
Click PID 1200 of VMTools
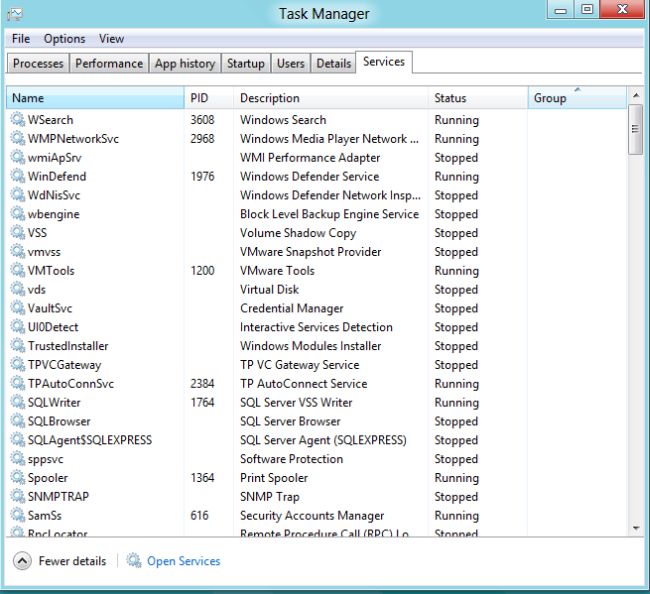[x=202, y=270]
